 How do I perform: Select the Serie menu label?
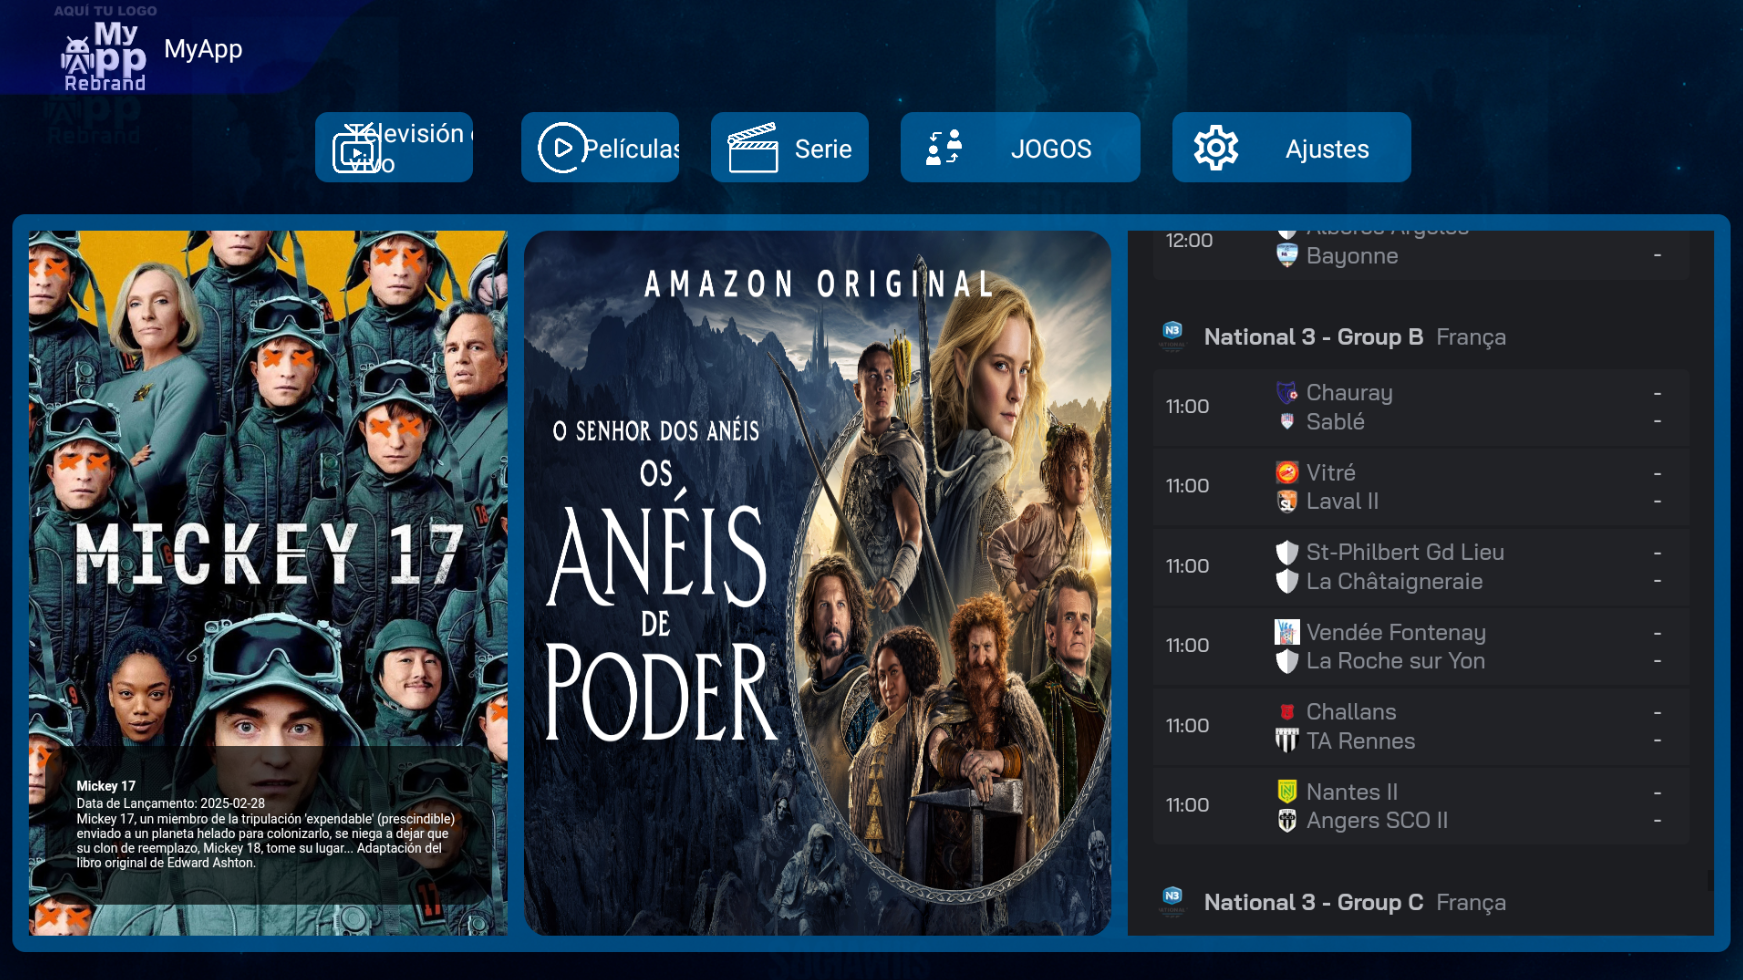click(x=823, y=149)
